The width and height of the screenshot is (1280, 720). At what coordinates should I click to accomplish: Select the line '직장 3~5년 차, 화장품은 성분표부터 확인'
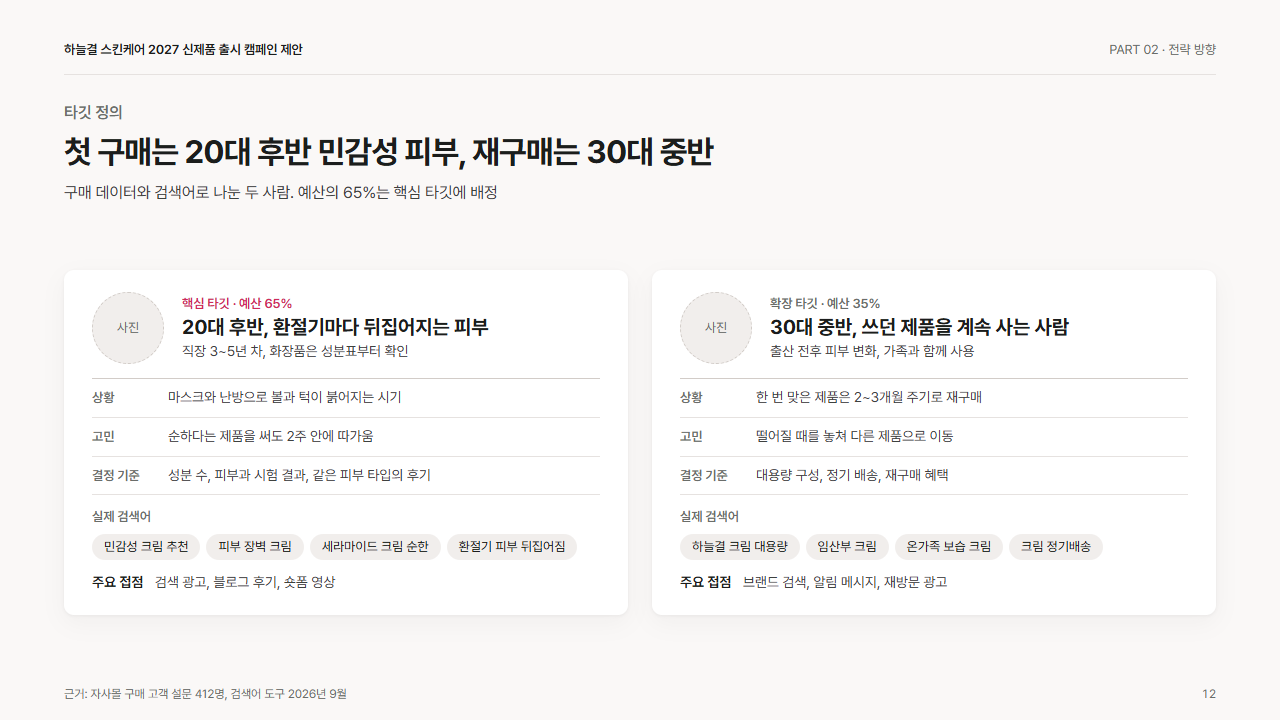pyautogui.click(x=295, y=351)
